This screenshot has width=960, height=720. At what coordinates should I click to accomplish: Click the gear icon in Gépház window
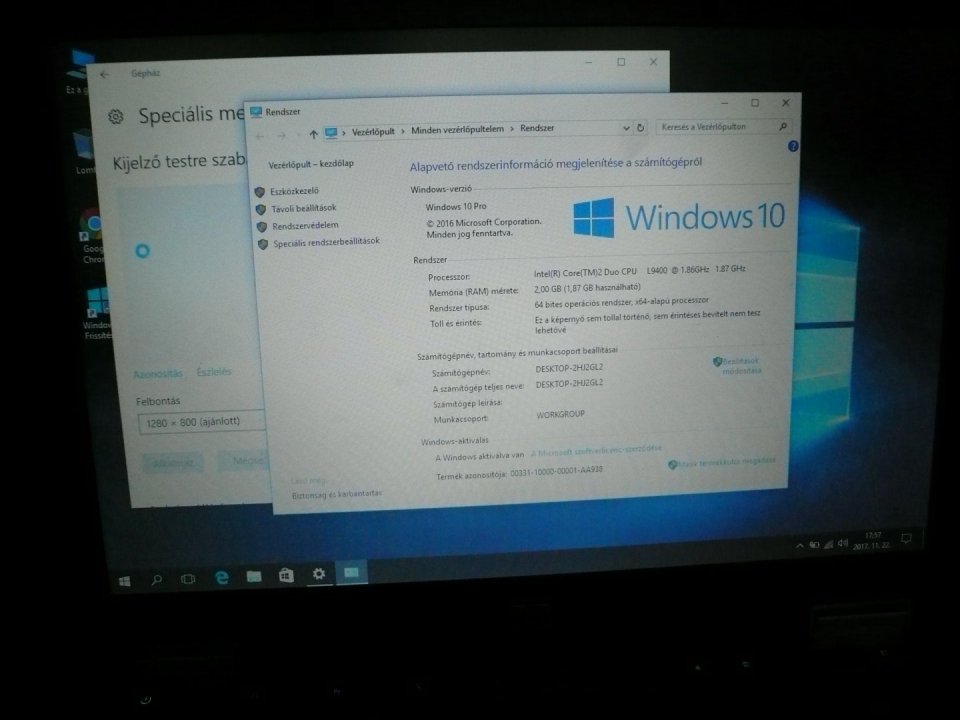click(x=116, y=116)
